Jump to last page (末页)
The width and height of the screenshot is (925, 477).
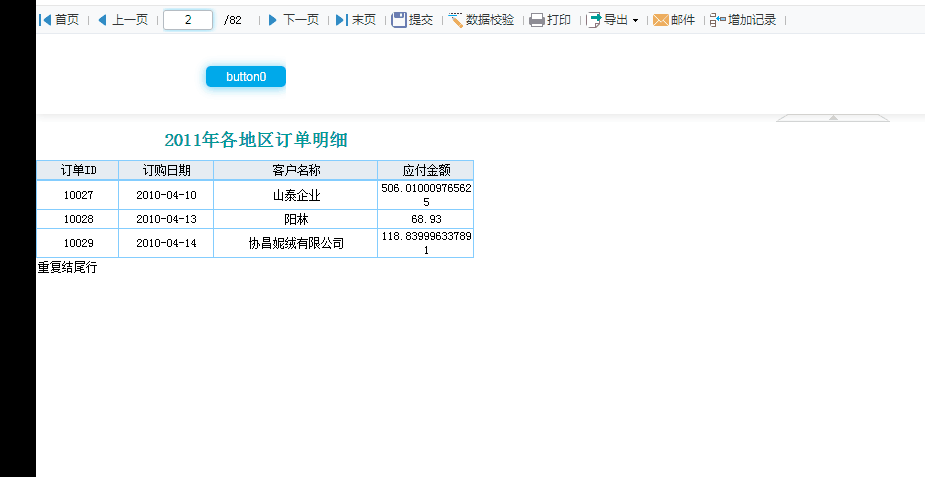point(356,20)
